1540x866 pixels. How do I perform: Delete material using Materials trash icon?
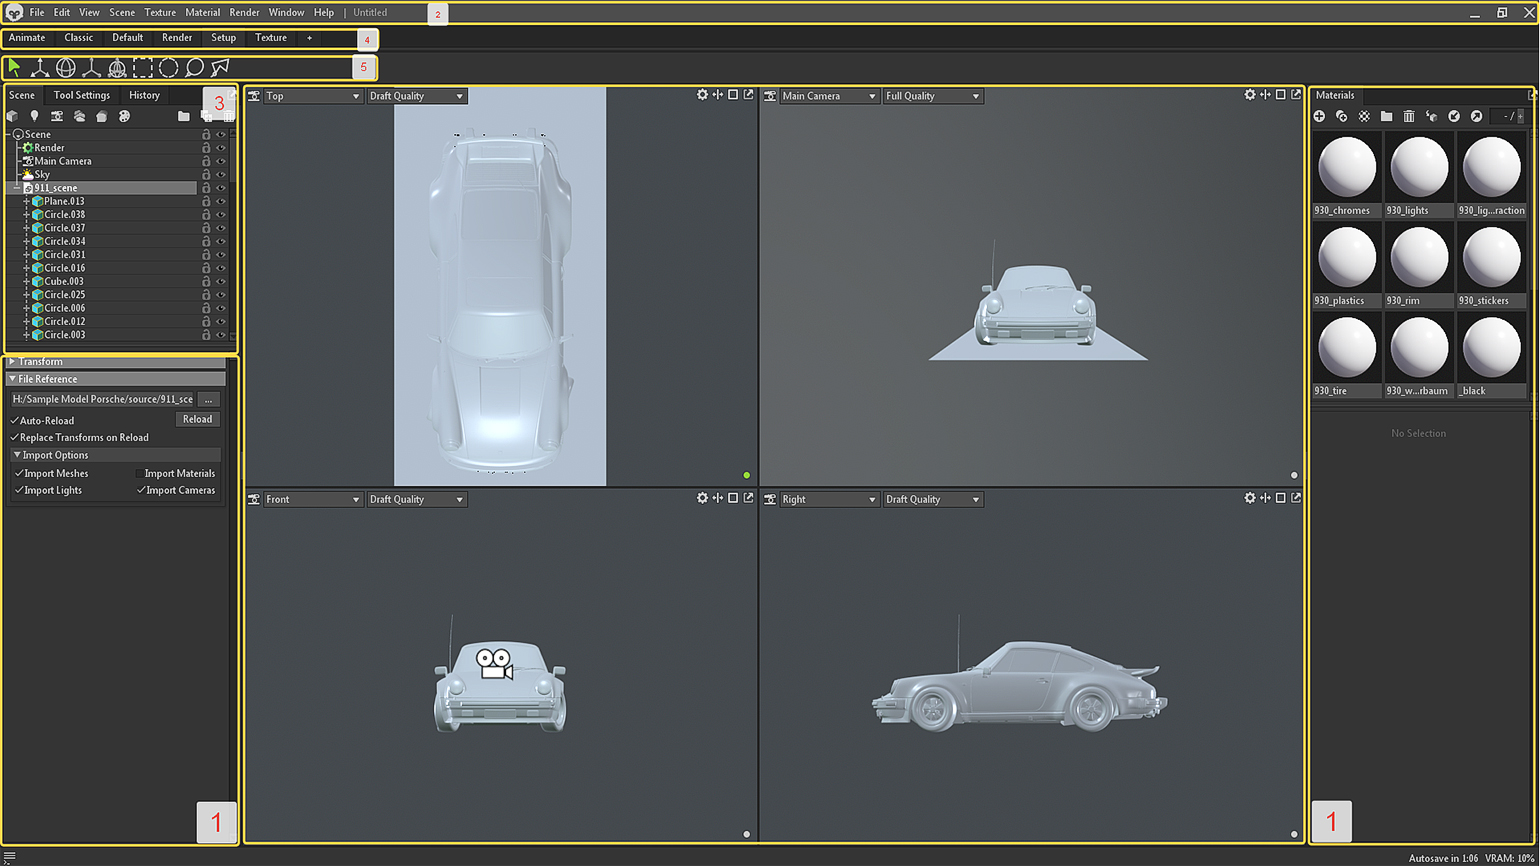tap(1409, 117)
